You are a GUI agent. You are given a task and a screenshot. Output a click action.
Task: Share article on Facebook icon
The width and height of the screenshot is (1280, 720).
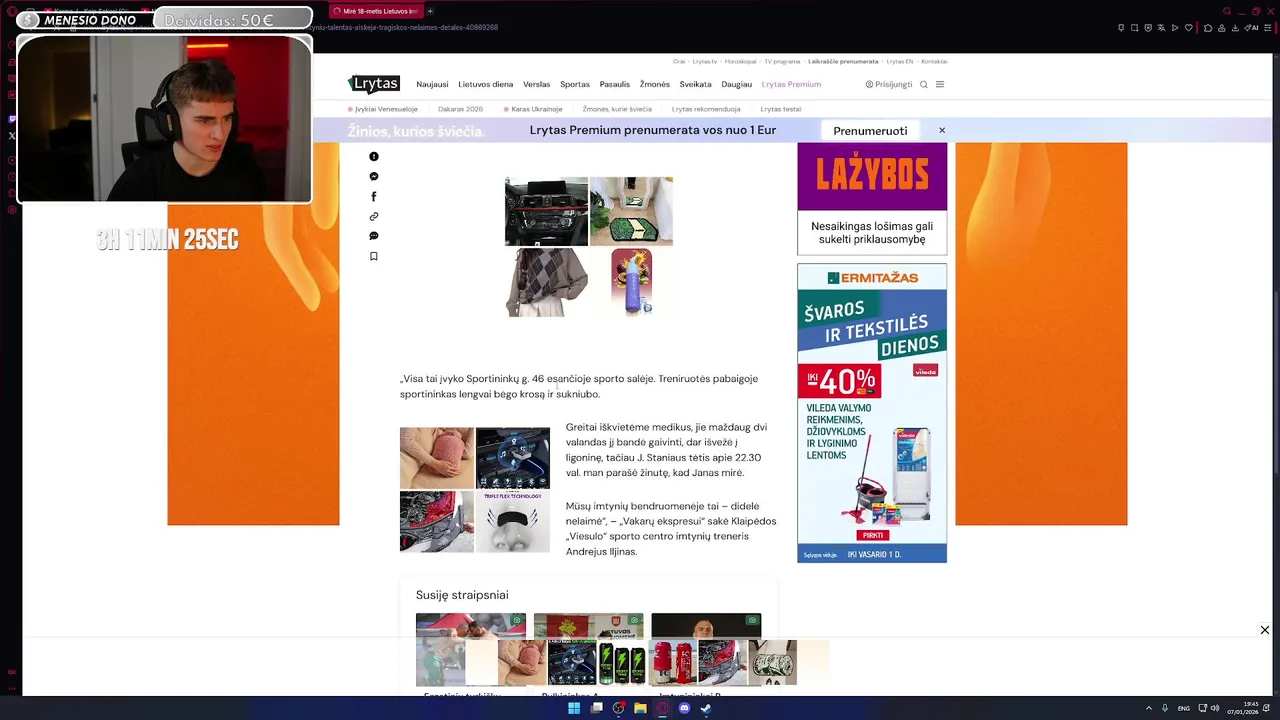pos(374,197)
